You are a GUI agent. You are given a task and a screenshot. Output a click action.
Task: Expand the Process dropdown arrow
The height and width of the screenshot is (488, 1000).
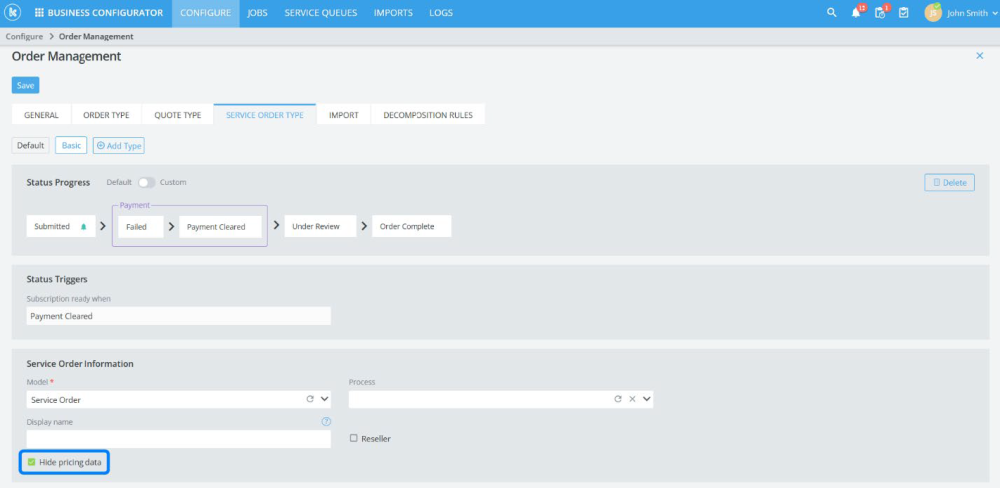click(x=647, y=399)
